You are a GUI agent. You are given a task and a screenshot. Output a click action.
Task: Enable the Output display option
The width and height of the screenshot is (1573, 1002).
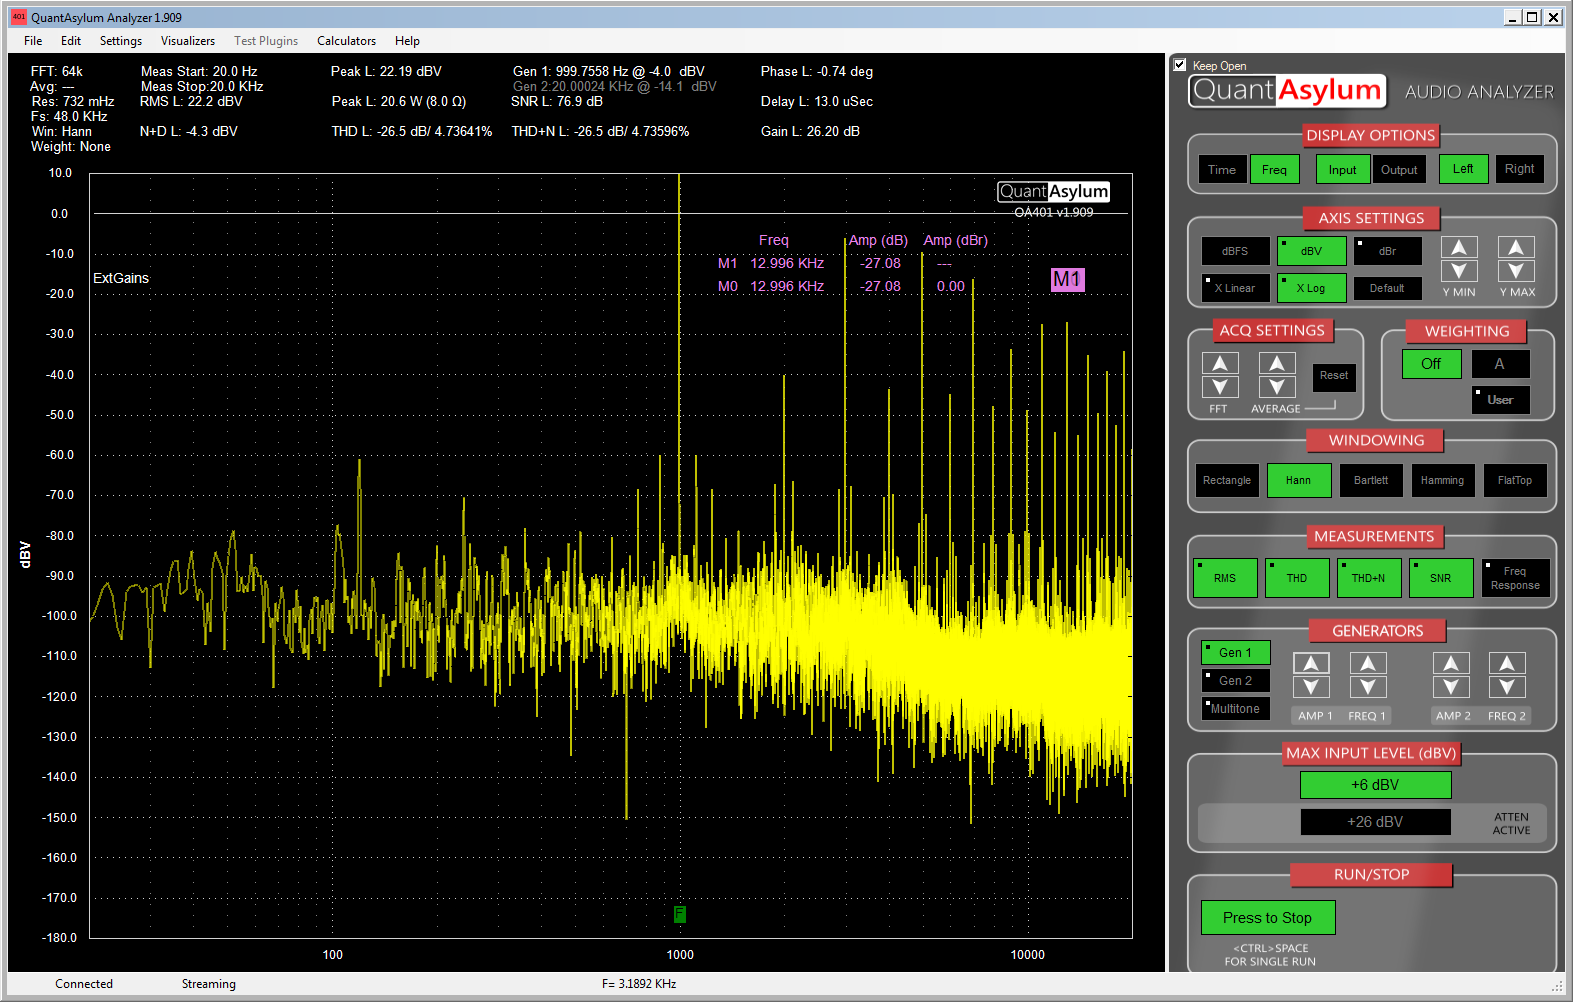[x=1399, y=169]
